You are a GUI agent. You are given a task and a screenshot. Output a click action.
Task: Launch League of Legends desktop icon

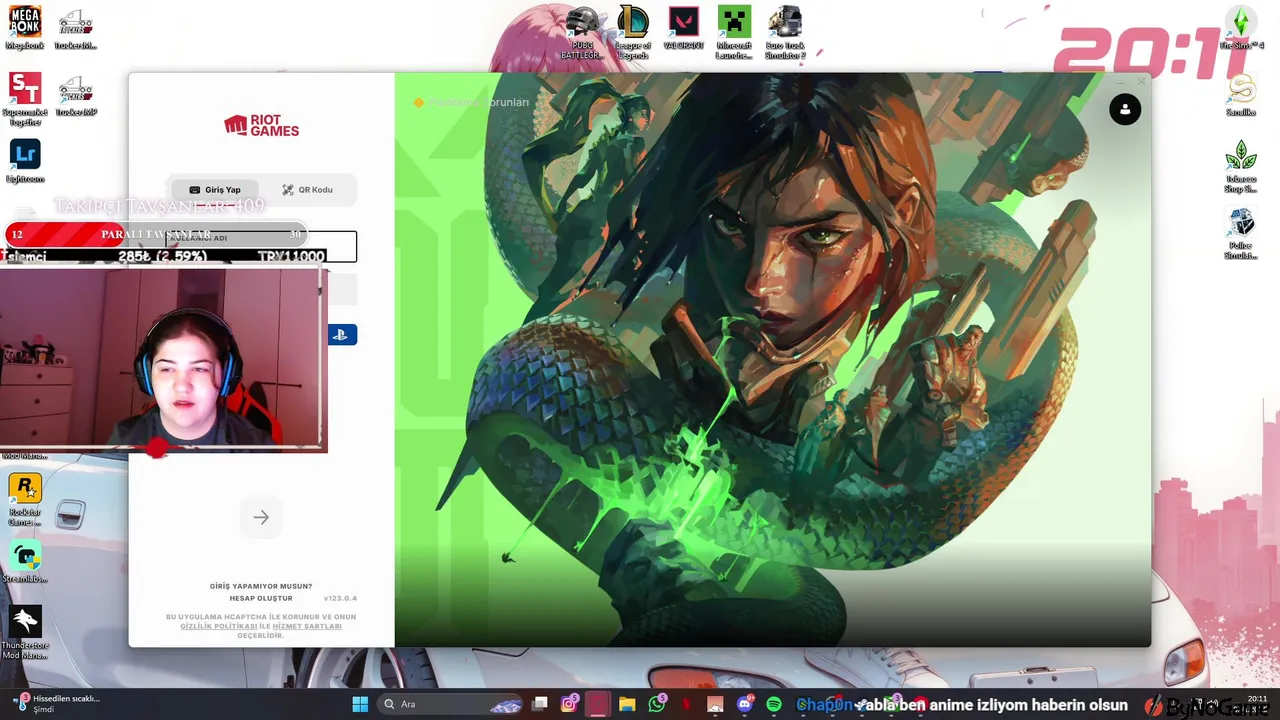click(633, 33)
